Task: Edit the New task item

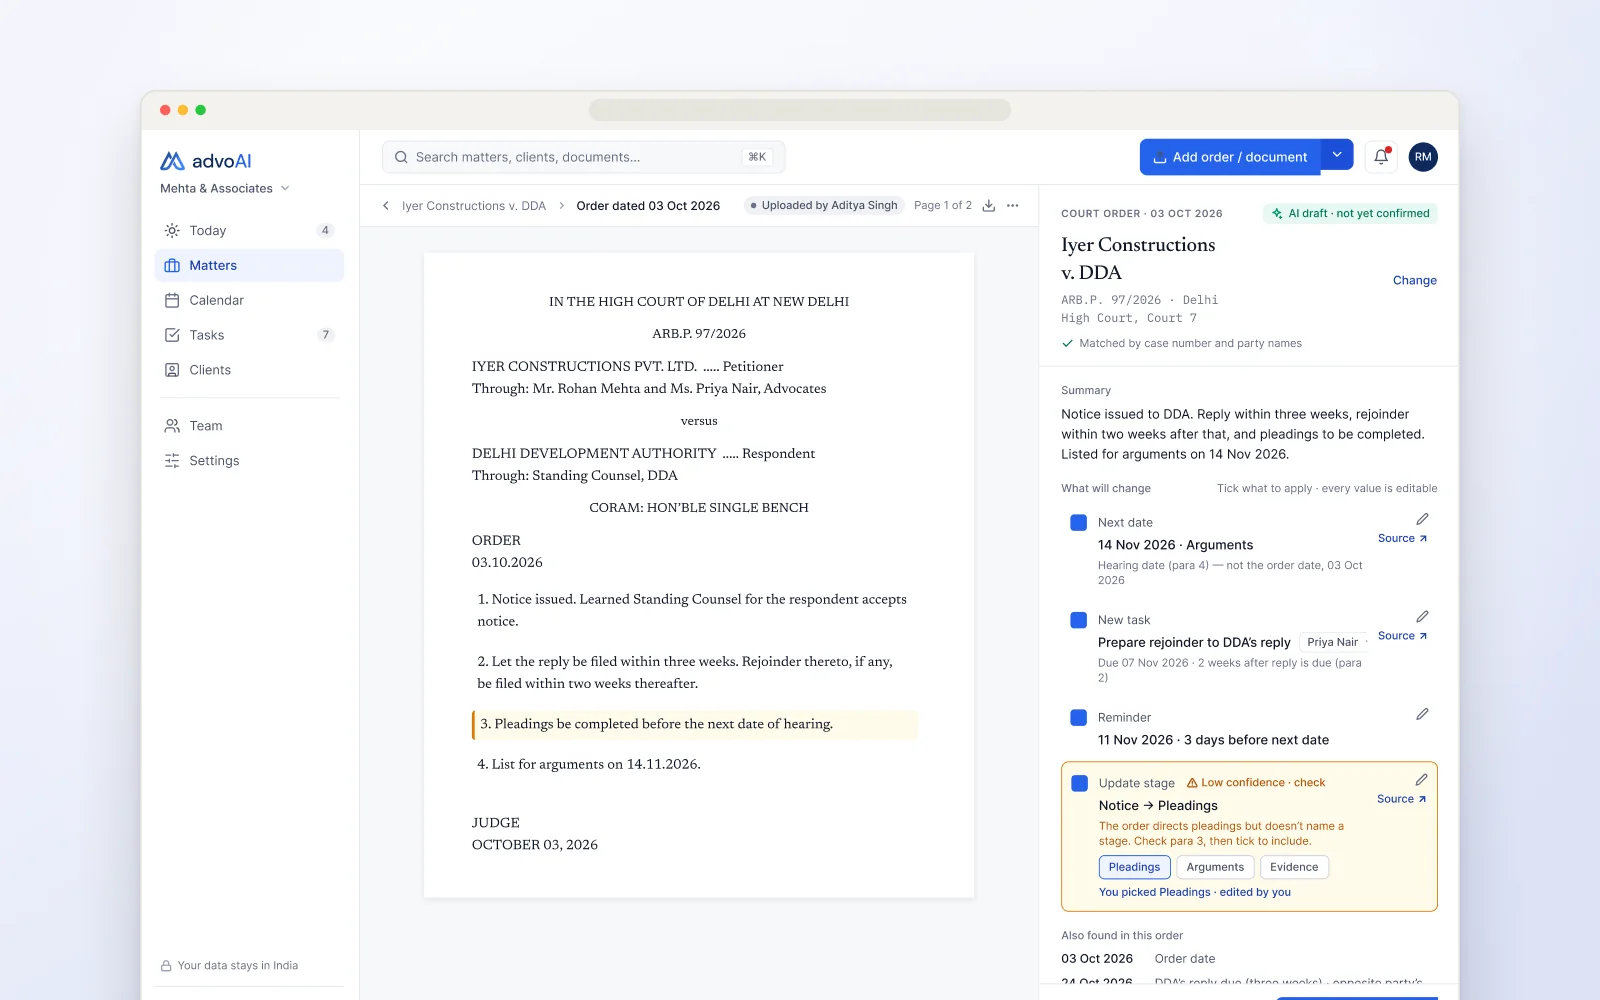Action: (1422, 617)
